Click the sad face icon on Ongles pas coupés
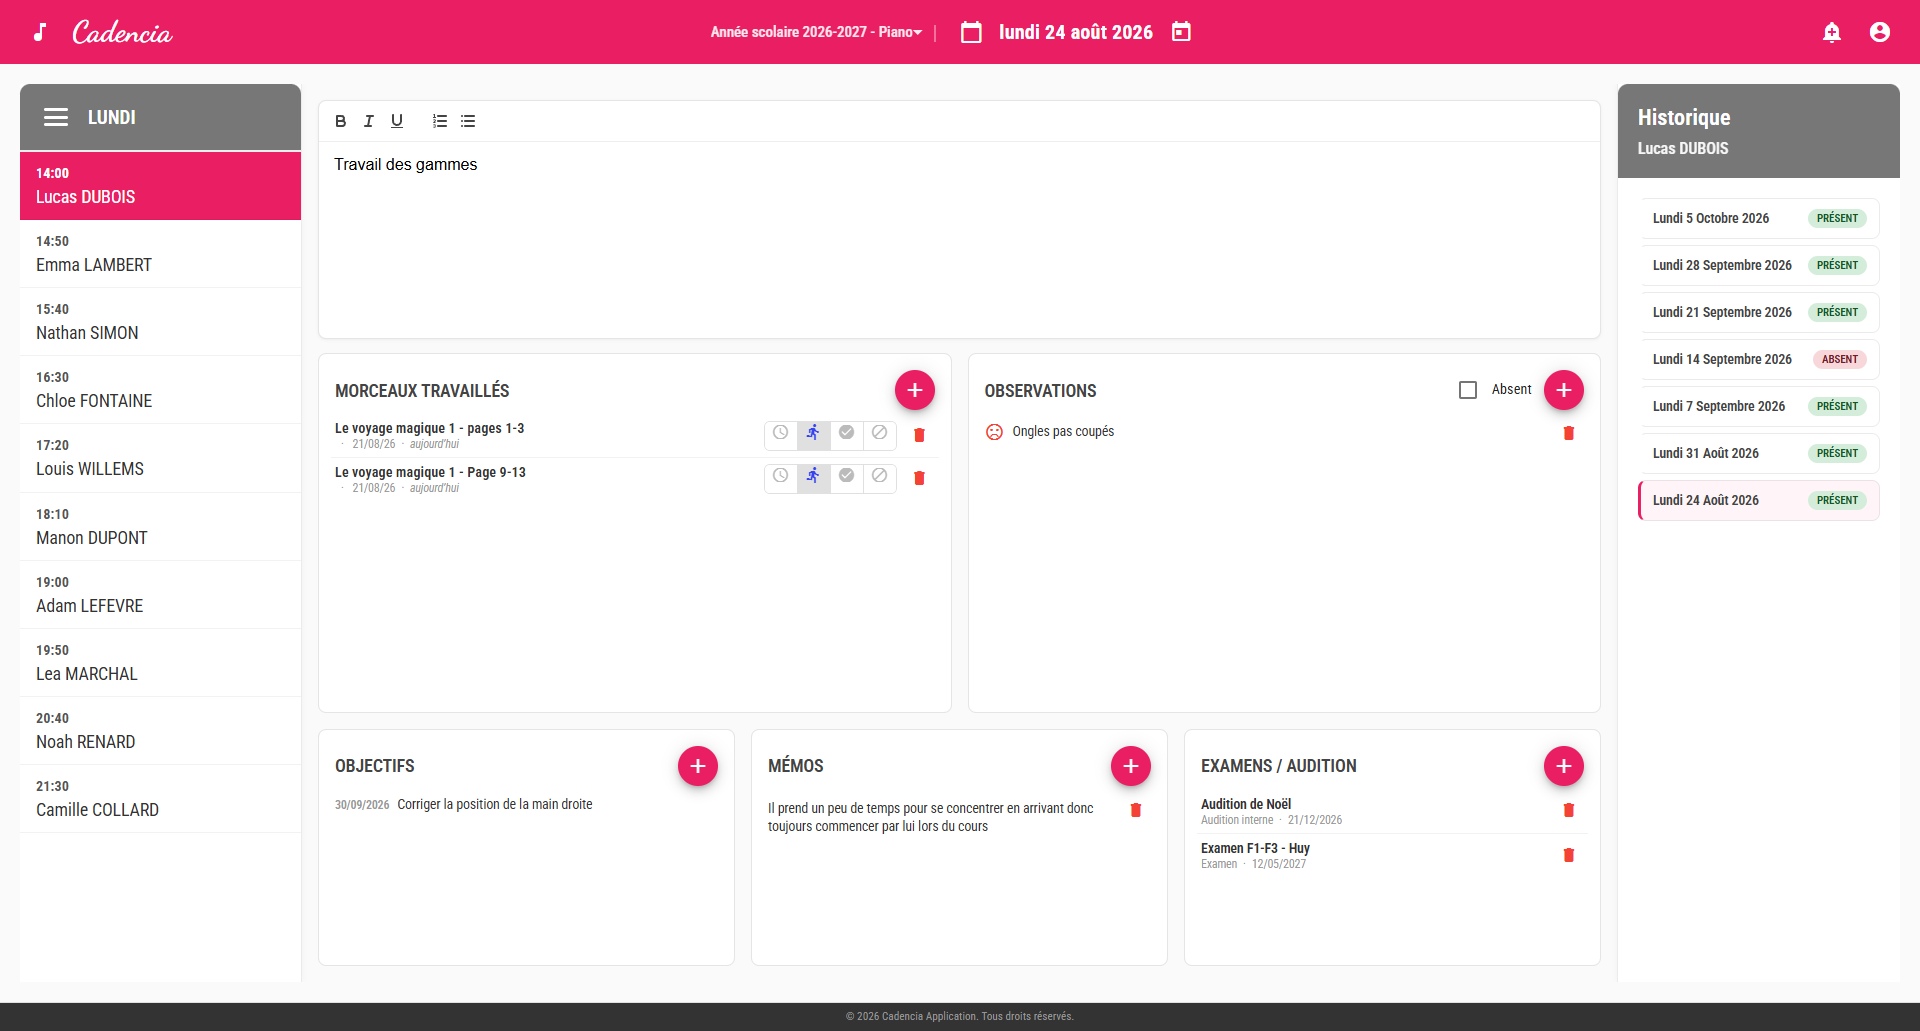Image resolution: width=1920 pixels, height=1031 pixels. pos(994,432)
